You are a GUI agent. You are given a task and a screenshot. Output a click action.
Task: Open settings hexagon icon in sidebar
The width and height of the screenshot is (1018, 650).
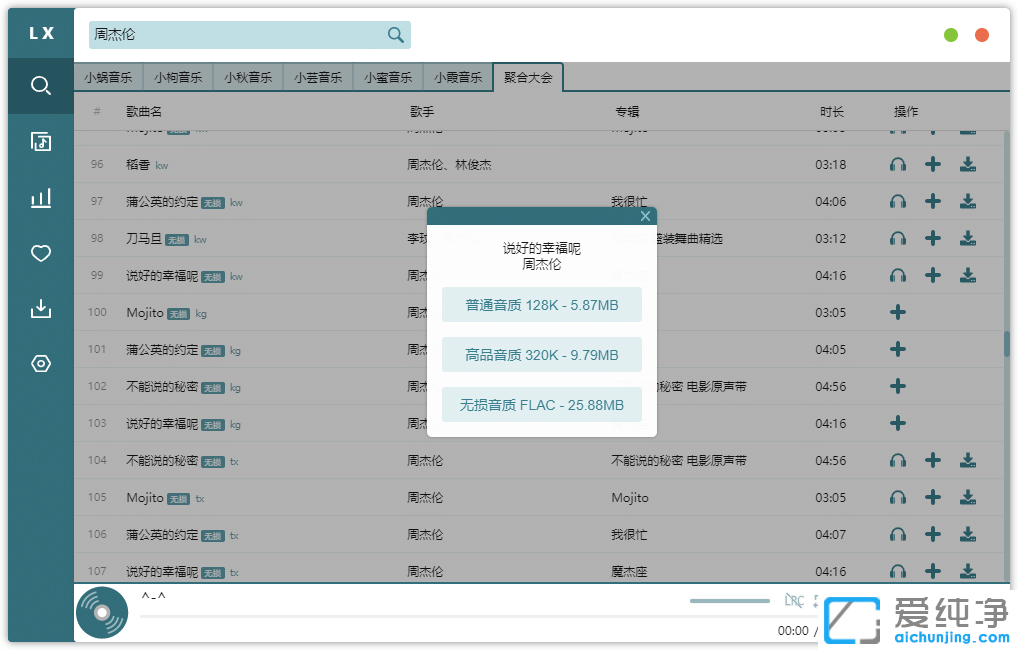point(41,364)
